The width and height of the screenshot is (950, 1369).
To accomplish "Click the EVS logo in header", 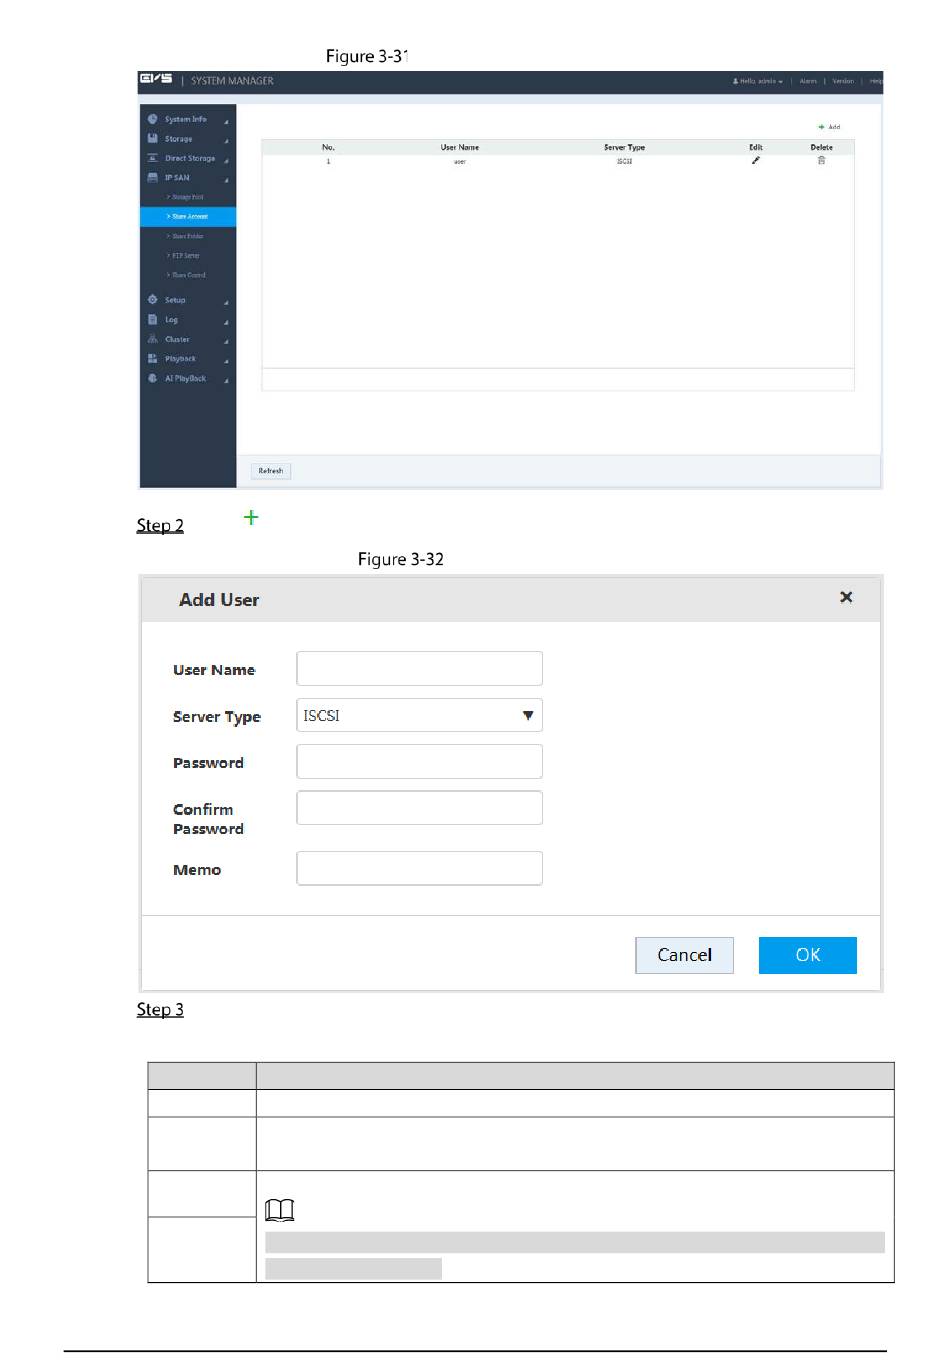I will (155, 79).
